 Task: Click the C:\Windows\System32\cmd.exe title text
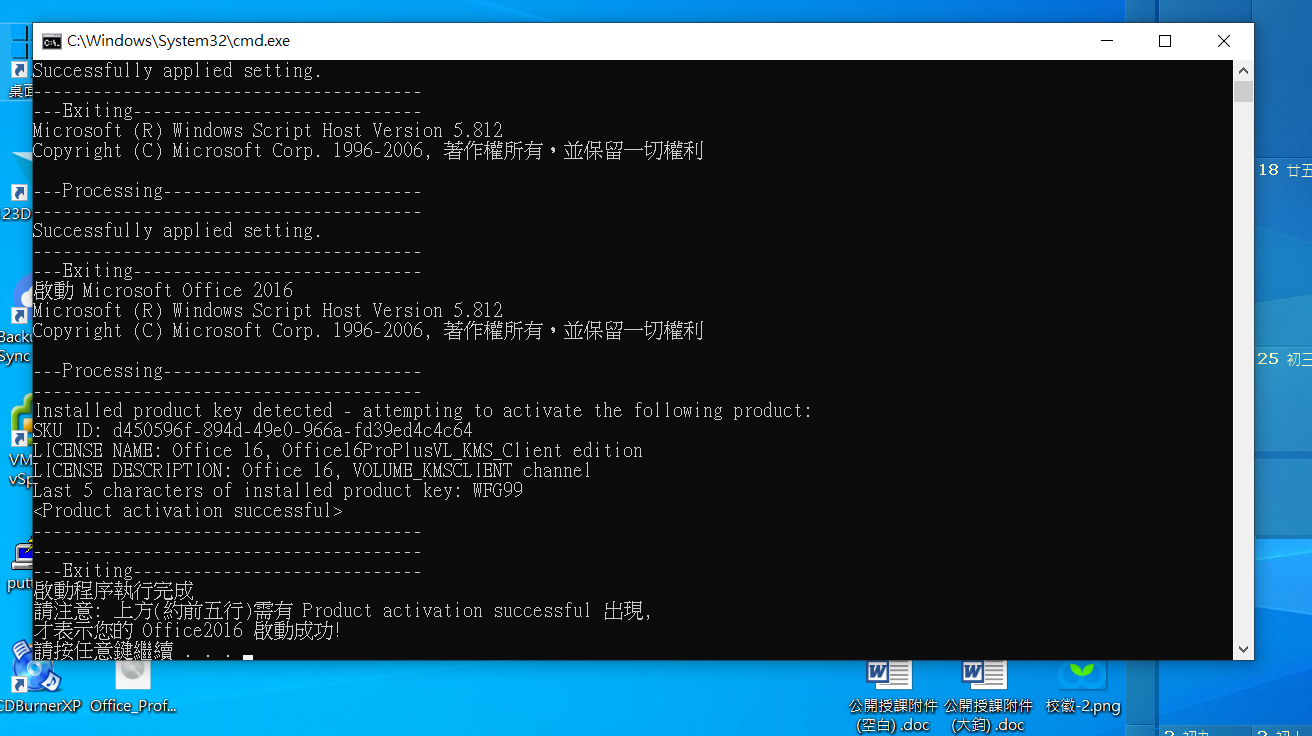click(x=178, y=41)
